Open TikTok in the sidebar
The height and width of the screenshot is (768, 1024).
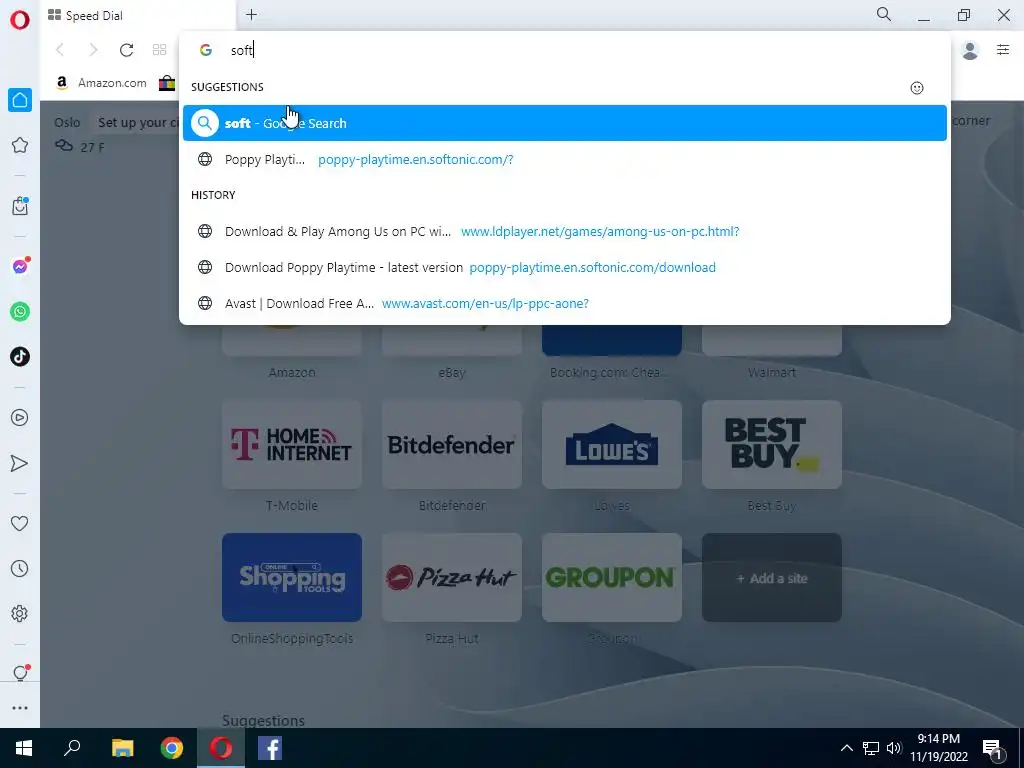[20, 357]
